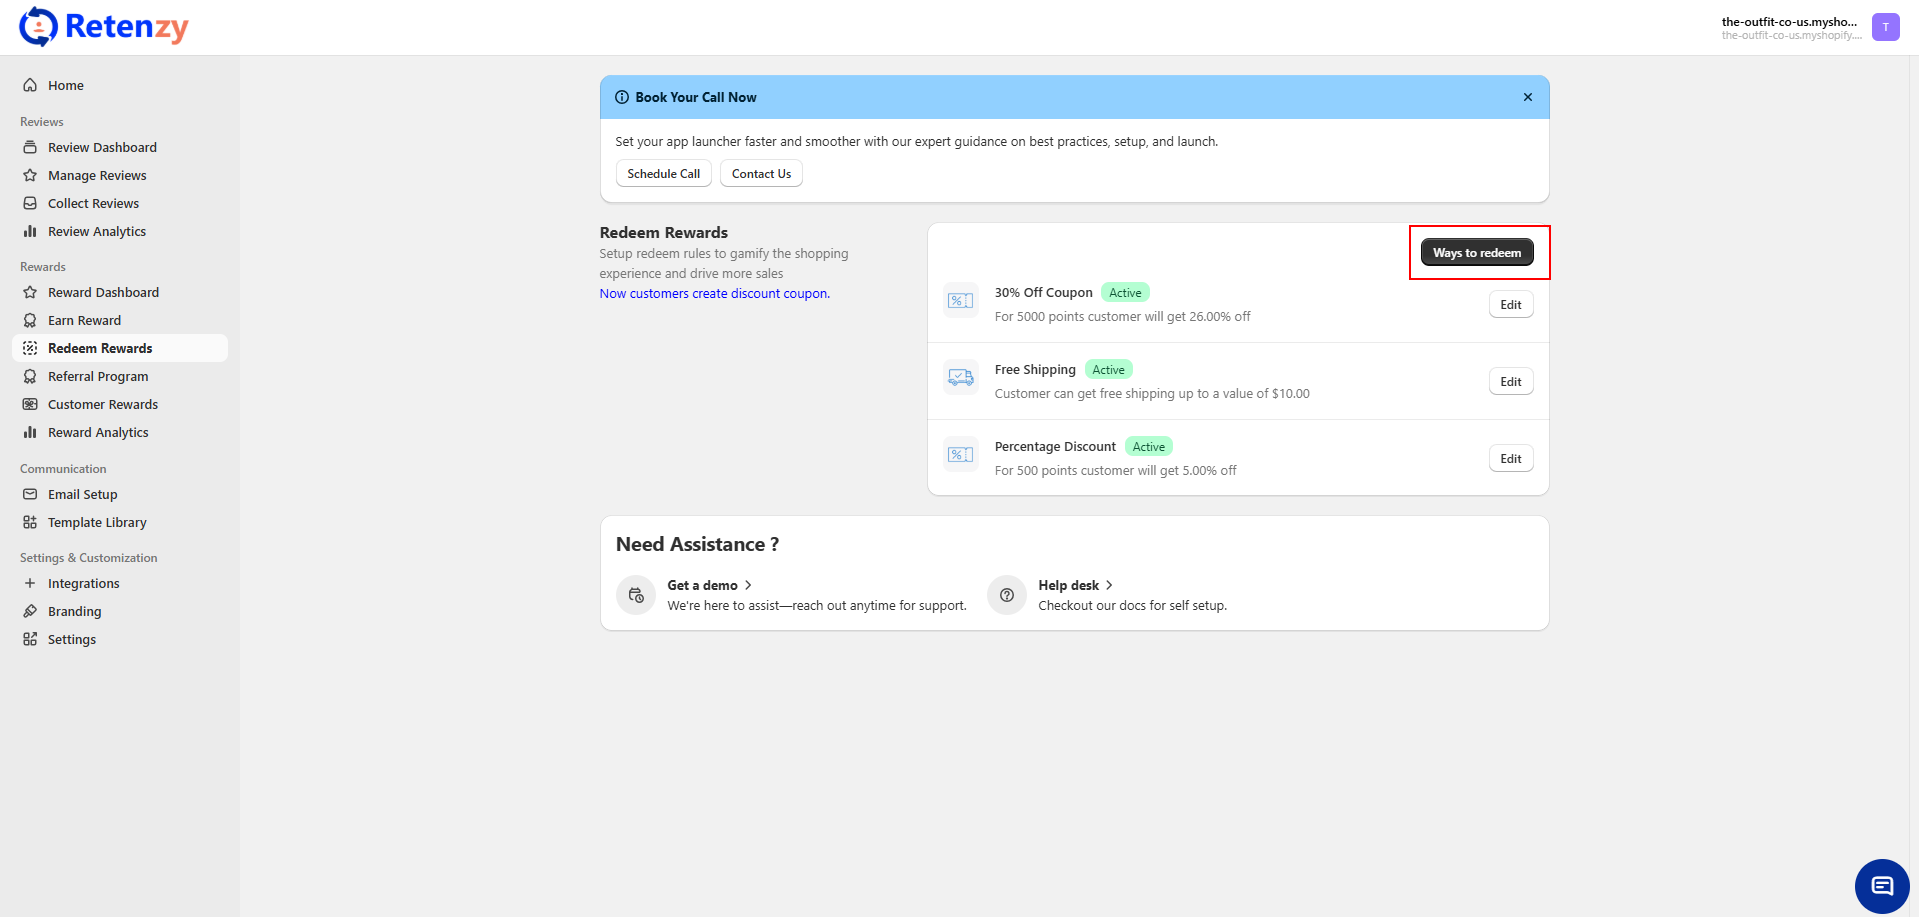Click the Free Shipping truck icon
The image size is (1919, 917).
[960, 378]
